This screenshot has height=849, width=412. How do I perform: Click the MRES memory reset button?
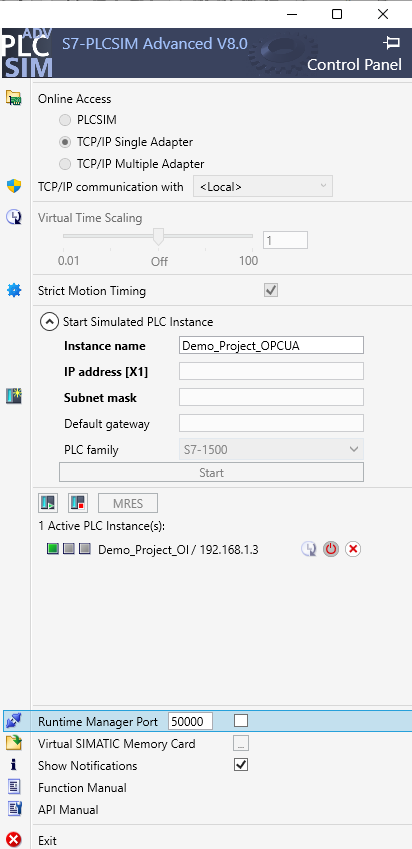point(128,503)
